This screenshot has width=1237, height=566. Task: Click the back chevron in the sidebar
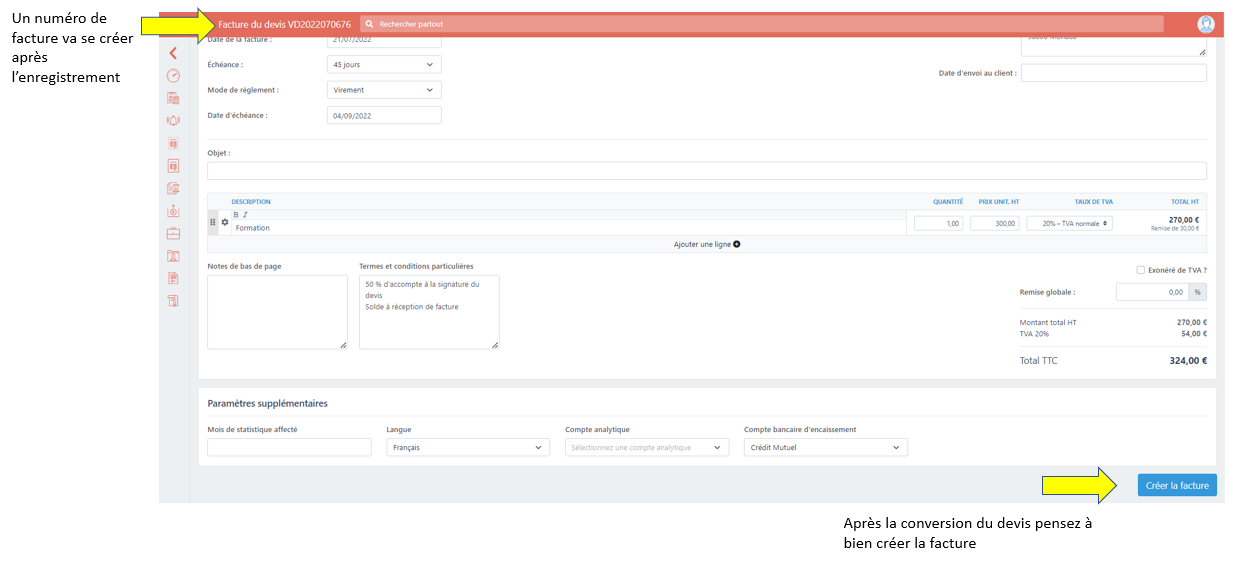pos(173,53)
